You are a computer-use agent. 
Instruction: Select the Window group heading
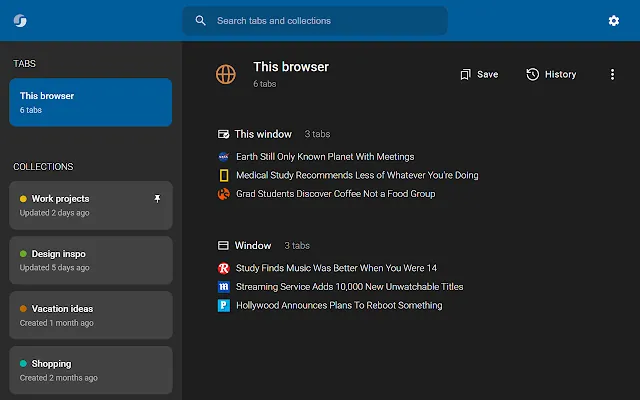click(253, 245)
